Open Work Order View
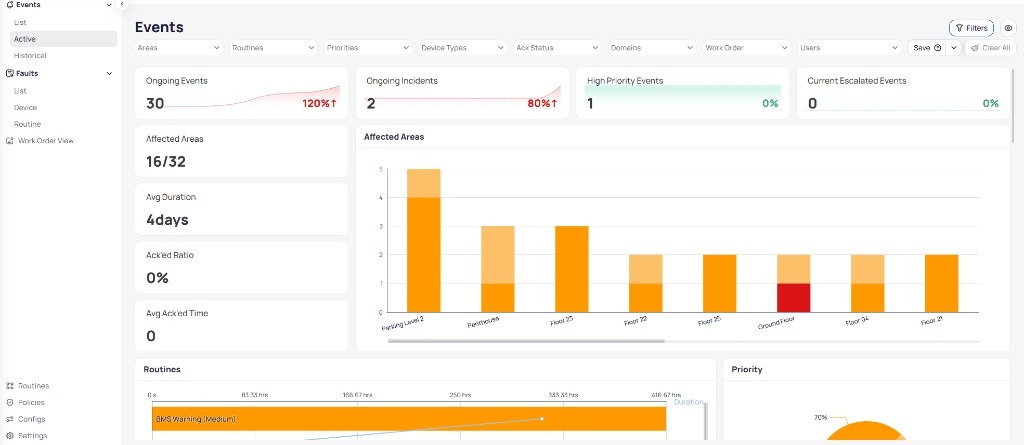The image size is (1024, 445). coord(46,140)
